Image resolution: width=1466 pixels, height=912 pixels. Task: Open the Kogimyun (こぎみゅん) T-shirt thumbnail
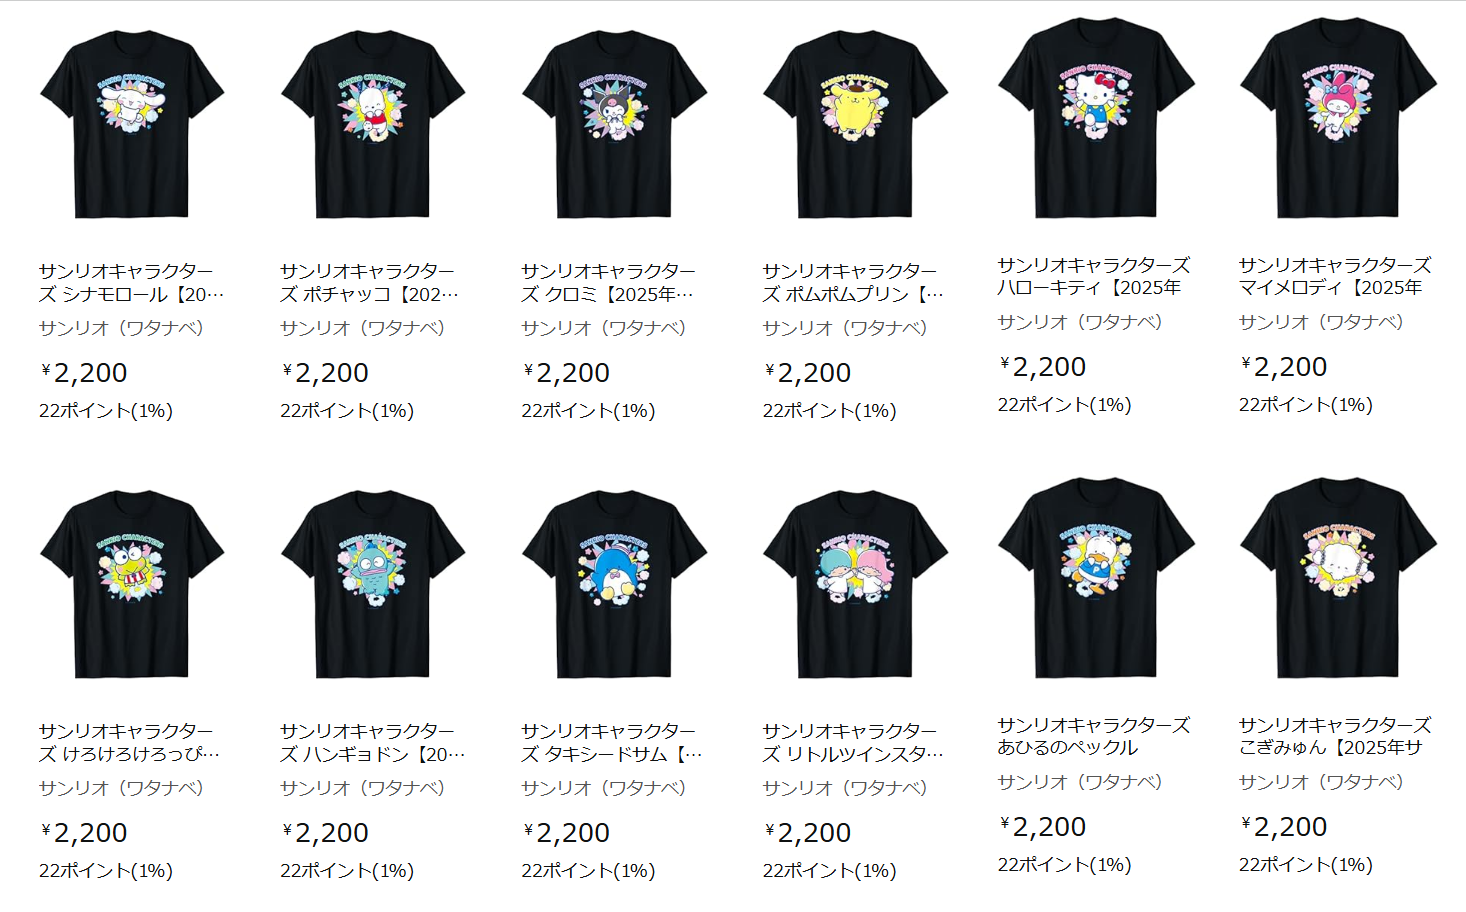click(1338, 578)
